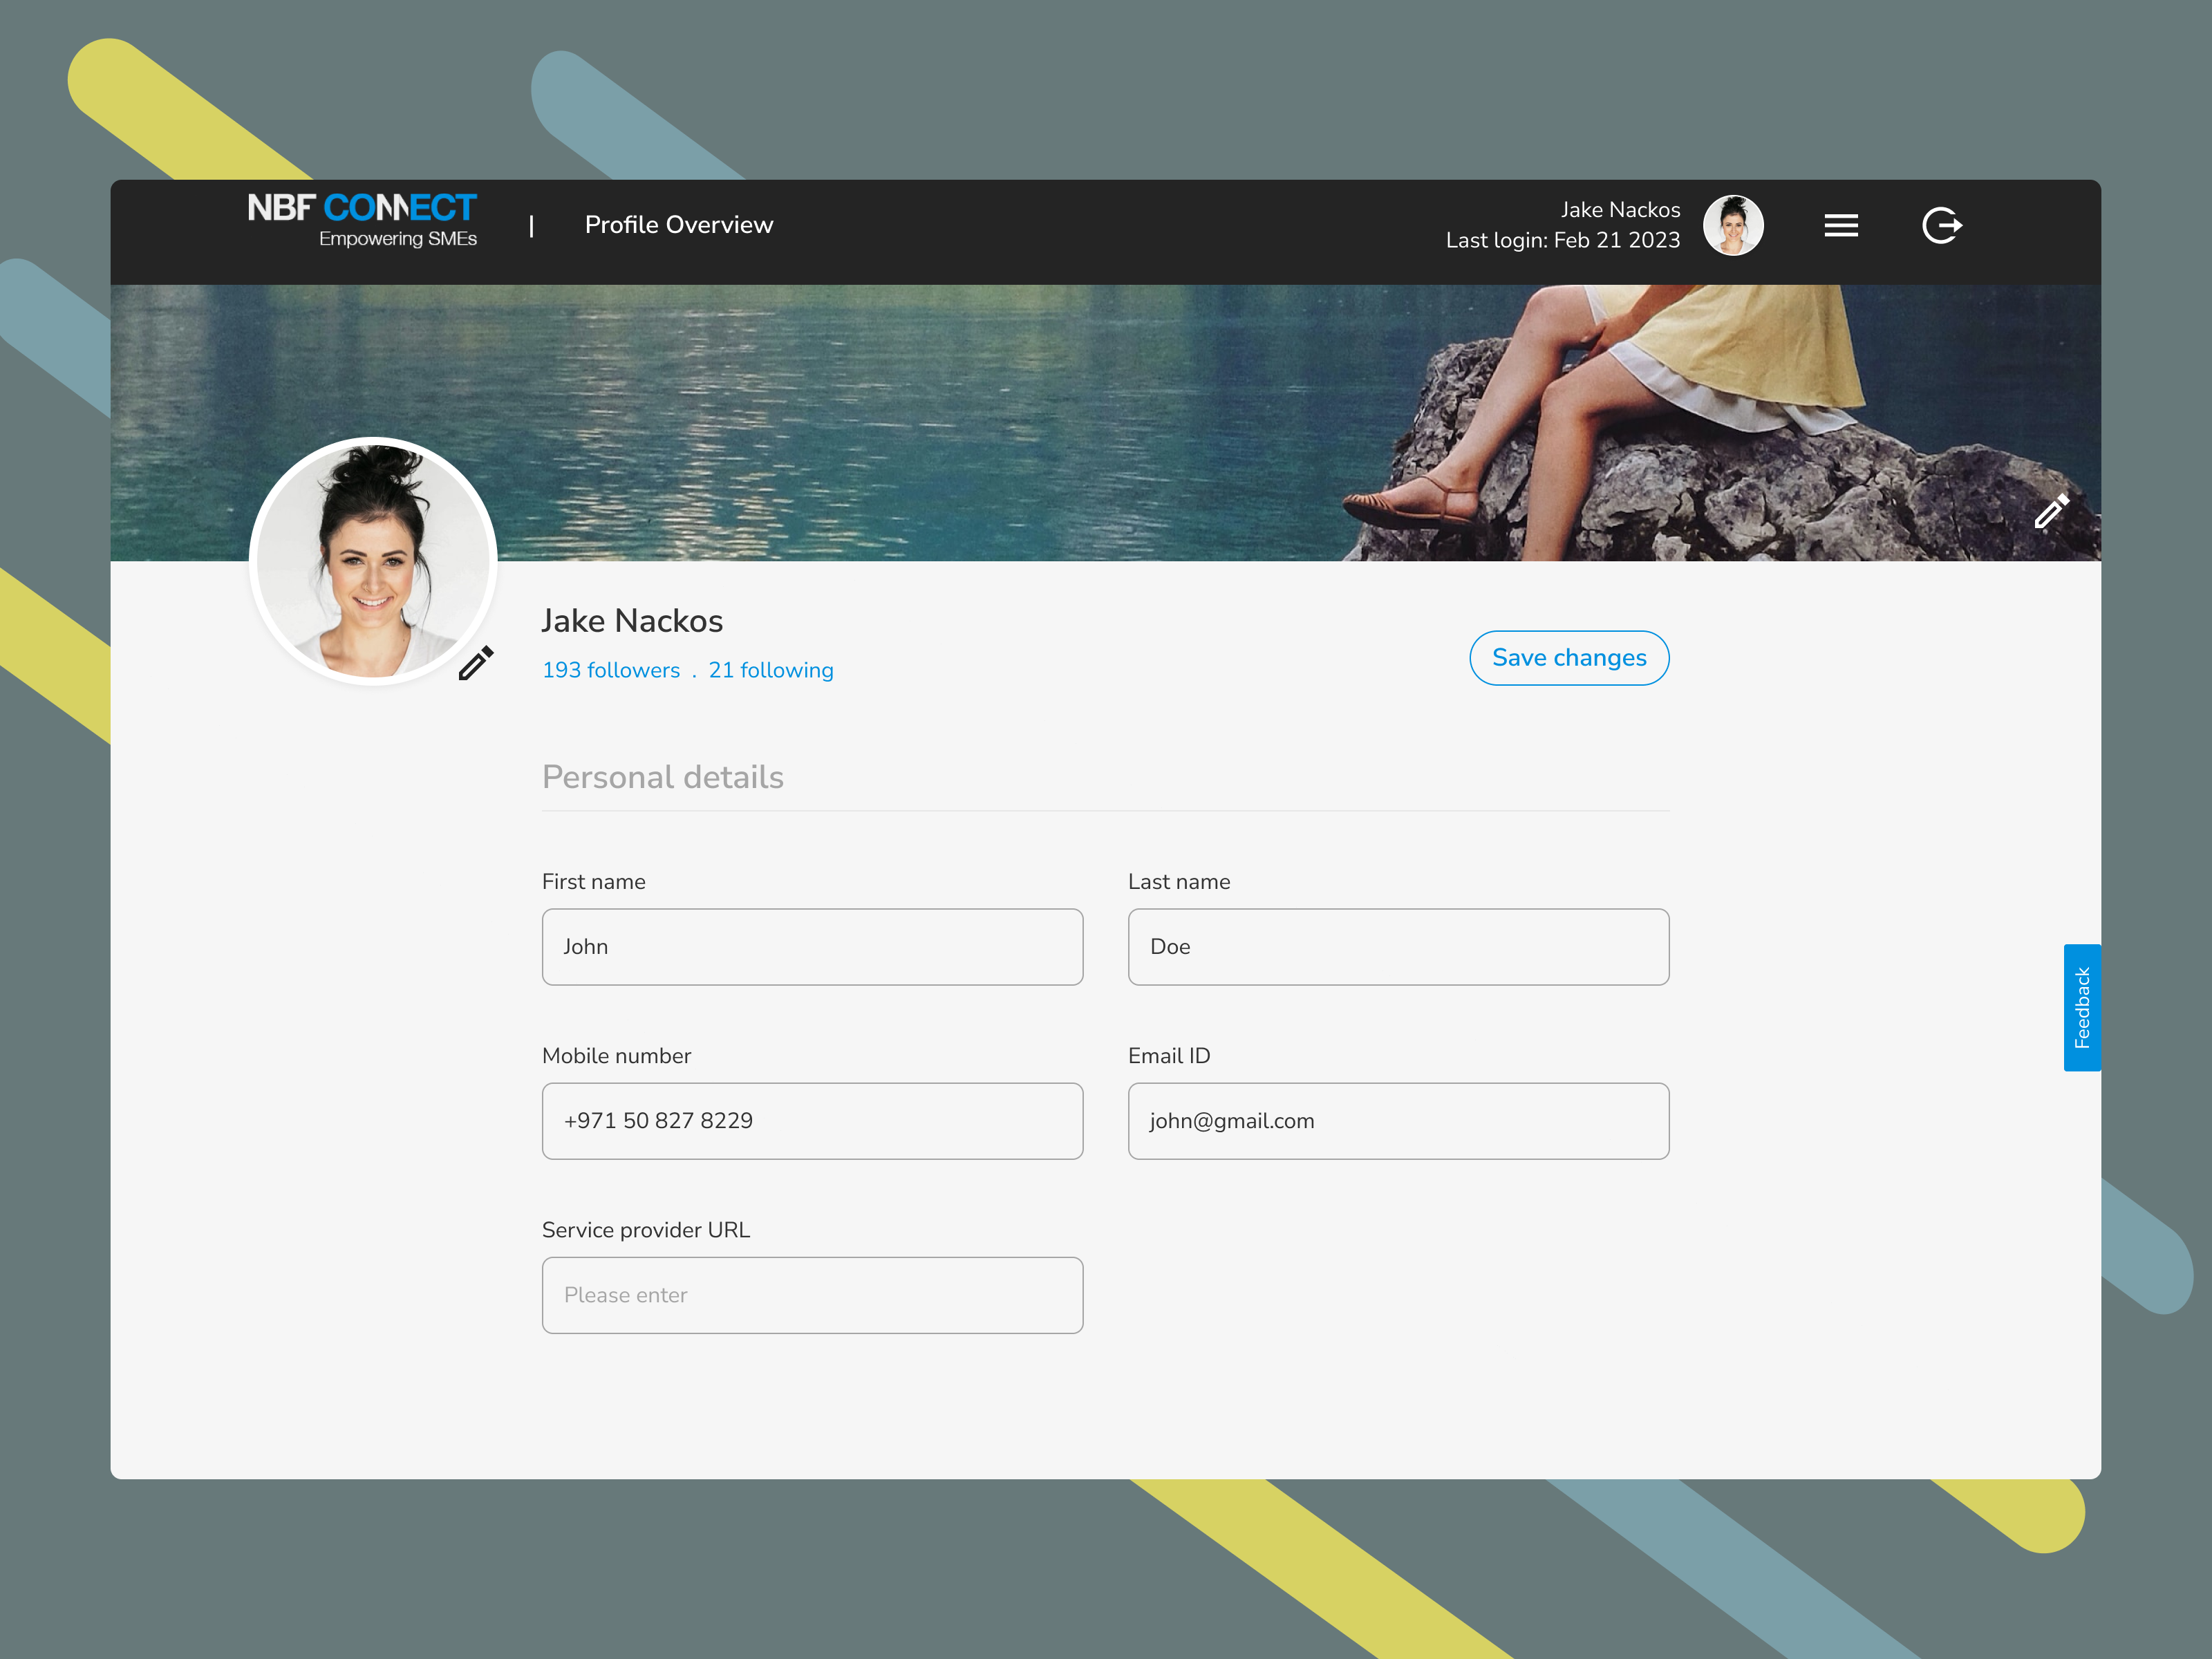This screenshot has width=2212, height=1659.
Task: Select the Email ID field with john@gmail.com
Action: 1398,1121
